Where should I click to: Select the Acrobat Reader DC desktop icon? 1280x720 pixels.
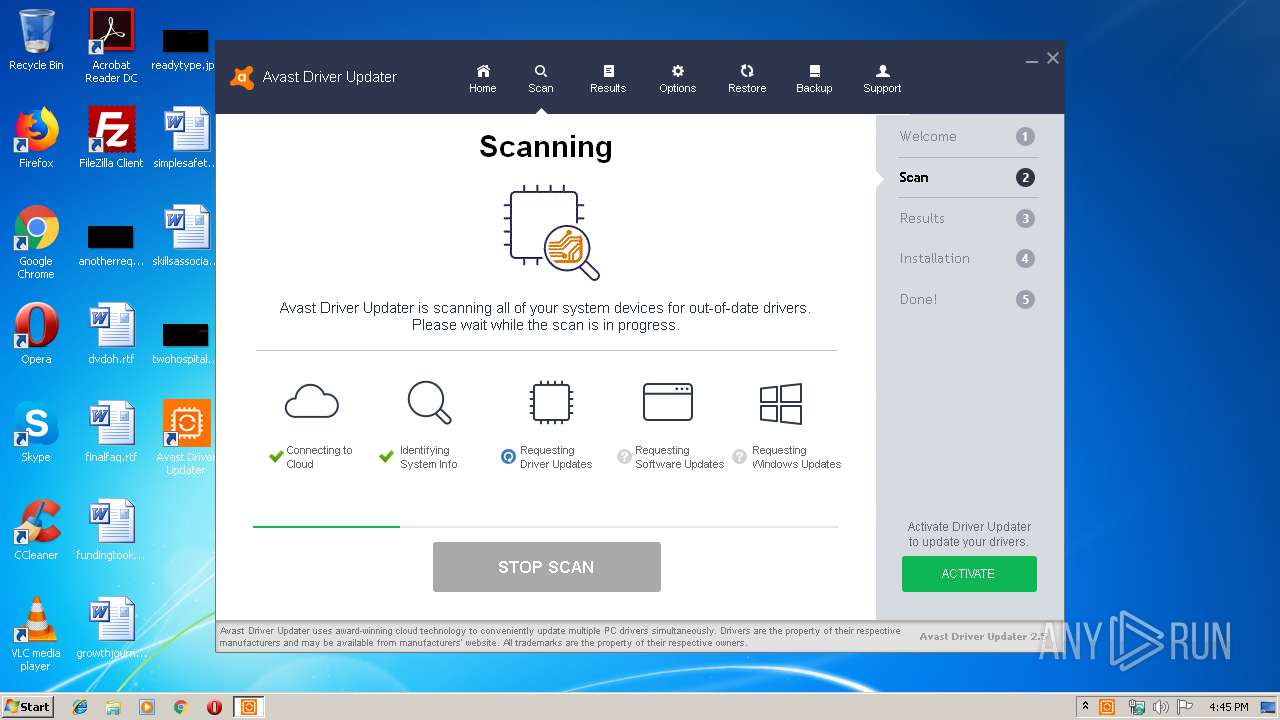coord(111,46)
